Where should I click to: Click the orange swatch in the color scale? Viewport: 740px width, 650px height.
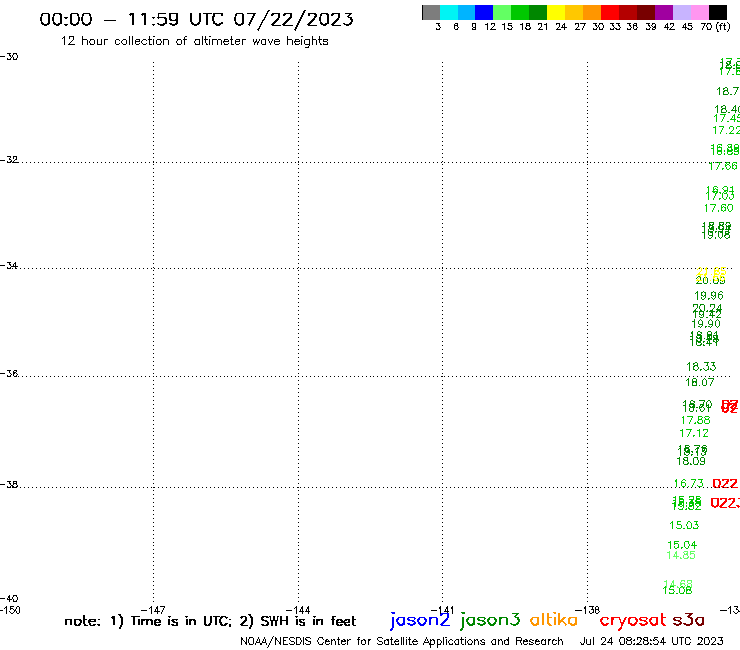coord(592,12)
